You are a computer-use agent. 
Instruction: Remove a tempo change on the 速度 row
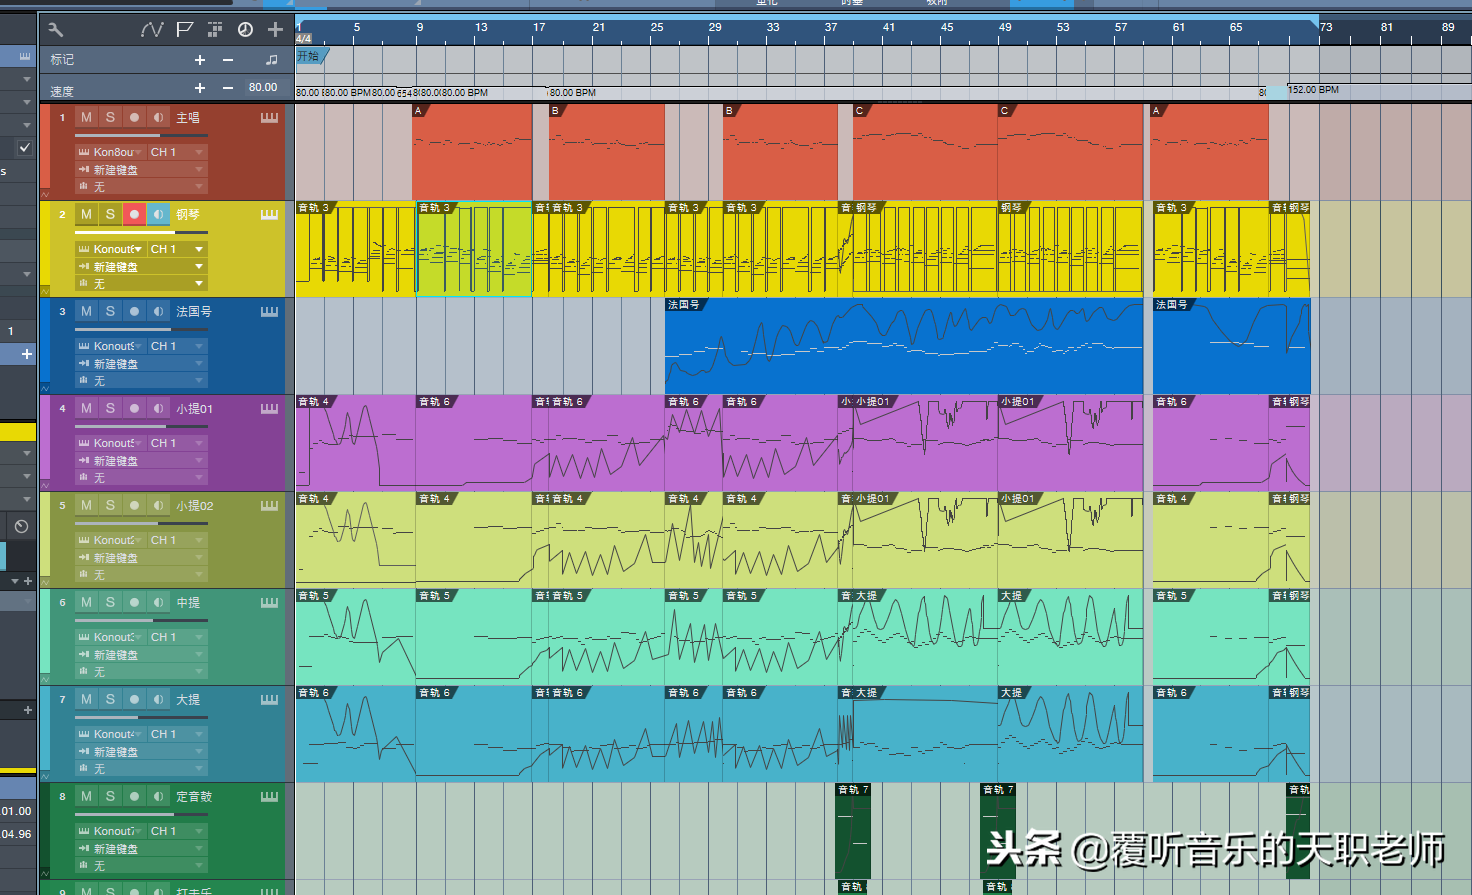click(228, 88)
